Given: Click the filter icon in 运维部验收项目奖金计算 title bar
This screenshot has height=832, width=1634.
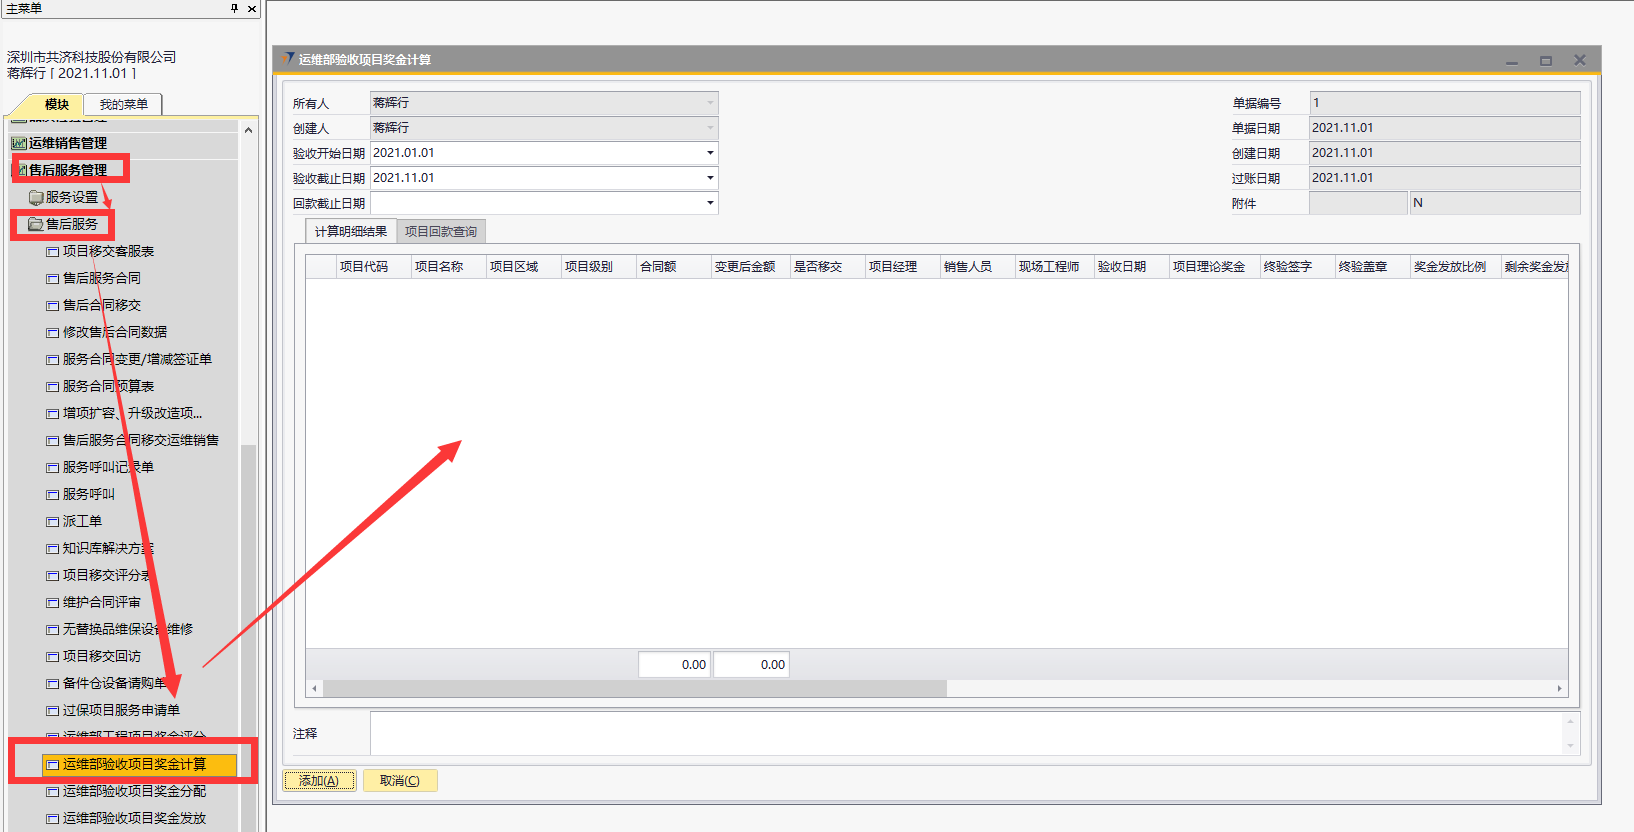Looking at the screenshot, I should point(289,59).
